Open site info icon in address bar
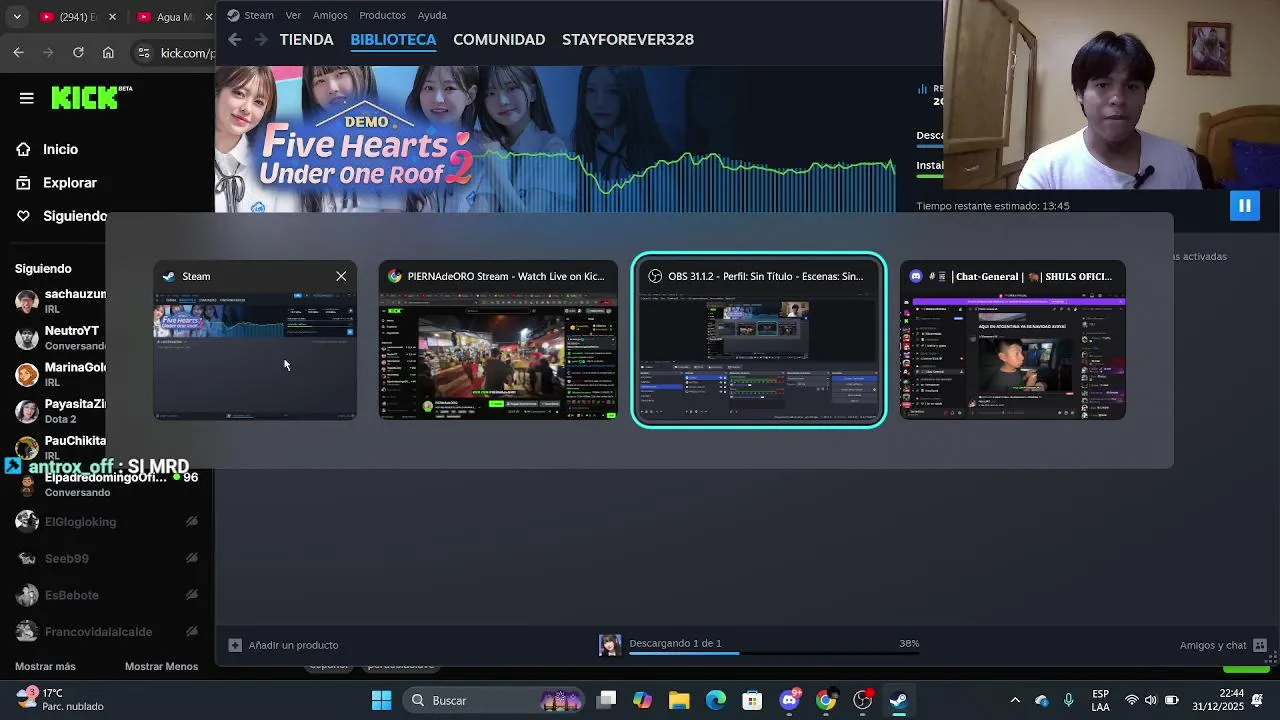The width and height of the screenshot is (1280, 720). [x=144, y=53]
